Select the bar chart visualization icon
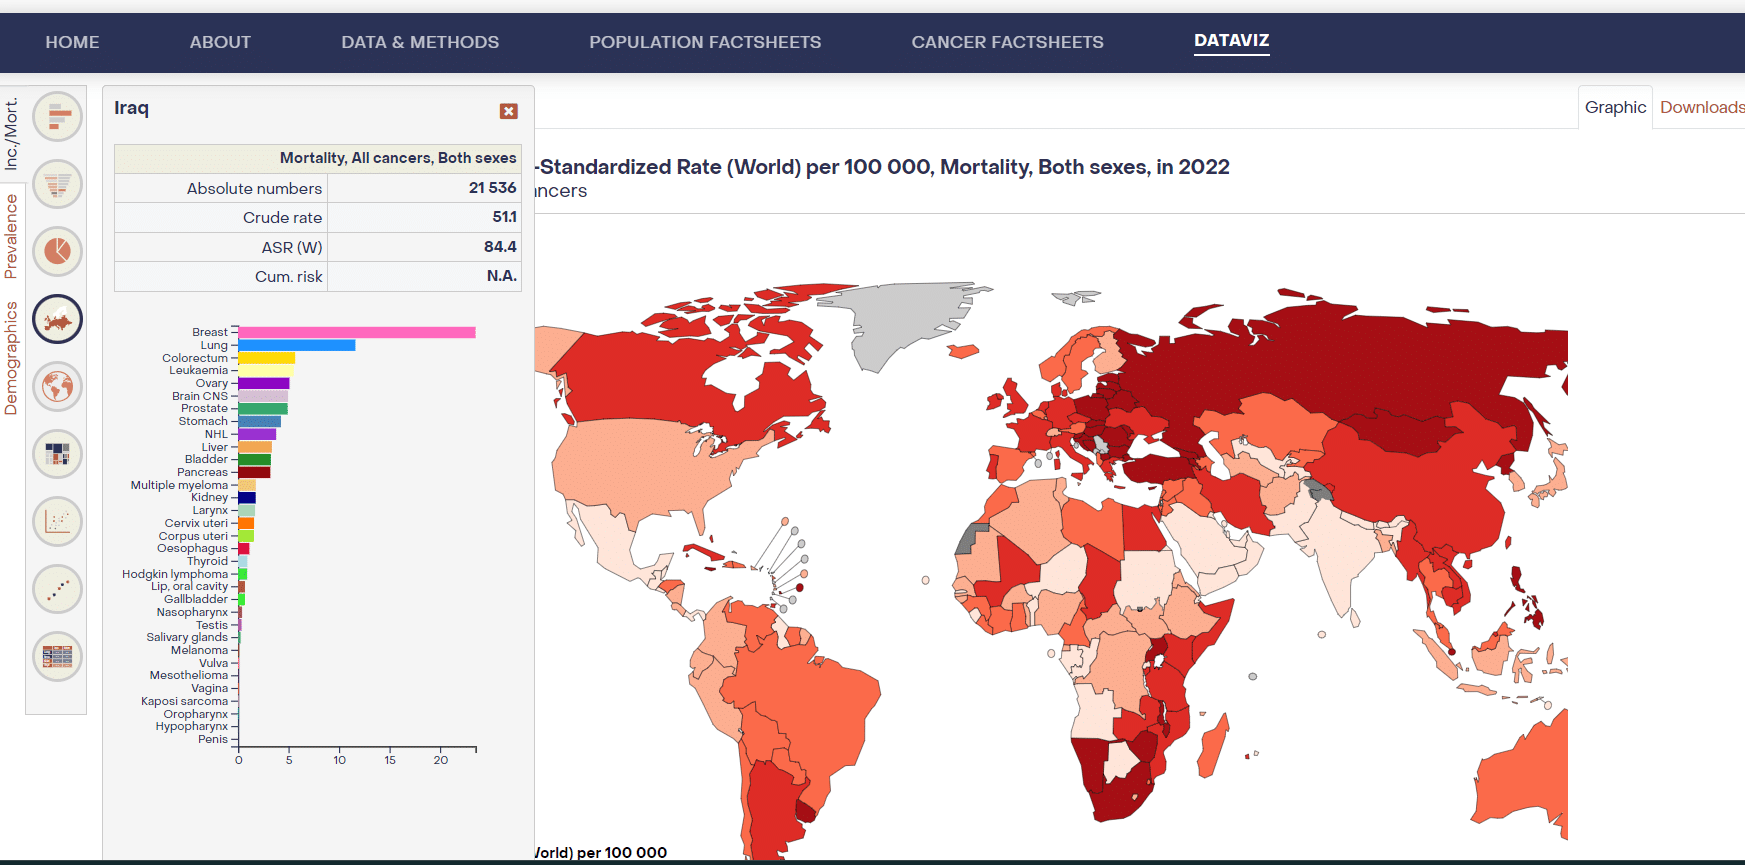 58,117
